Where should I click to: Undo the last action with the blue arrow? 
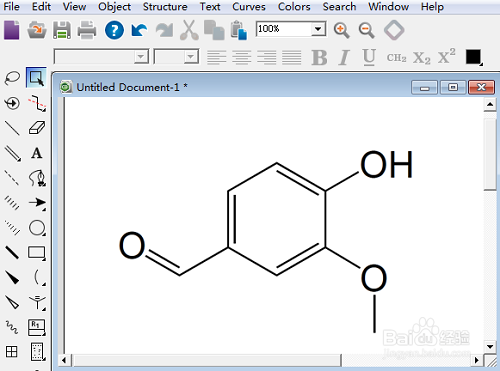pyautogui.click(x=139, y=30)
